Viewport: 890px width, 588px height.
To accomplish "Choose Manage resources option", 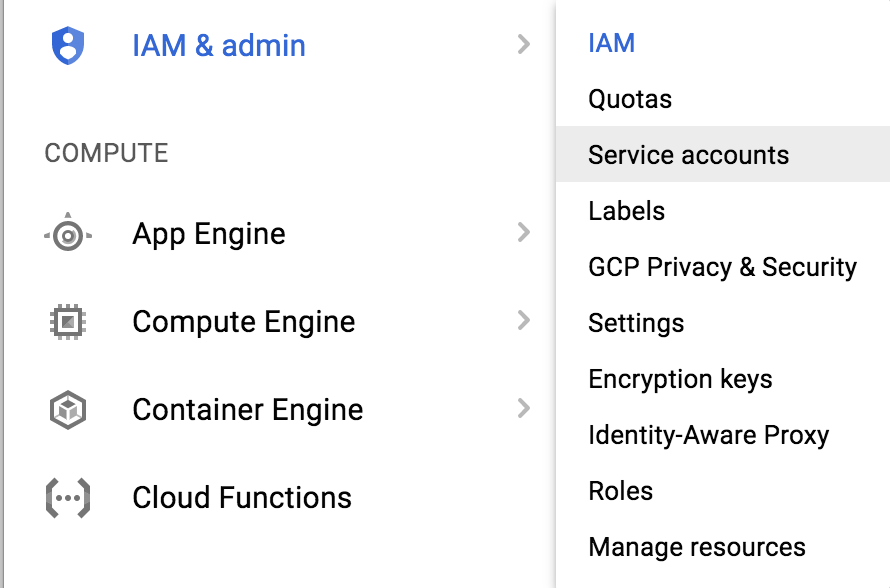I will click(x=697, y=548).
